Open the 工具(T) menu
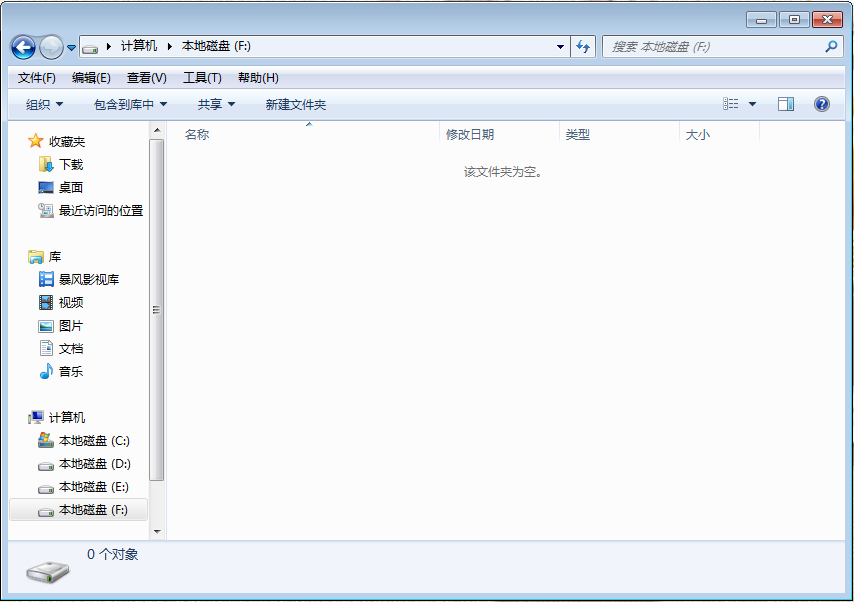 pyautogui.click(x=202, y=78)
